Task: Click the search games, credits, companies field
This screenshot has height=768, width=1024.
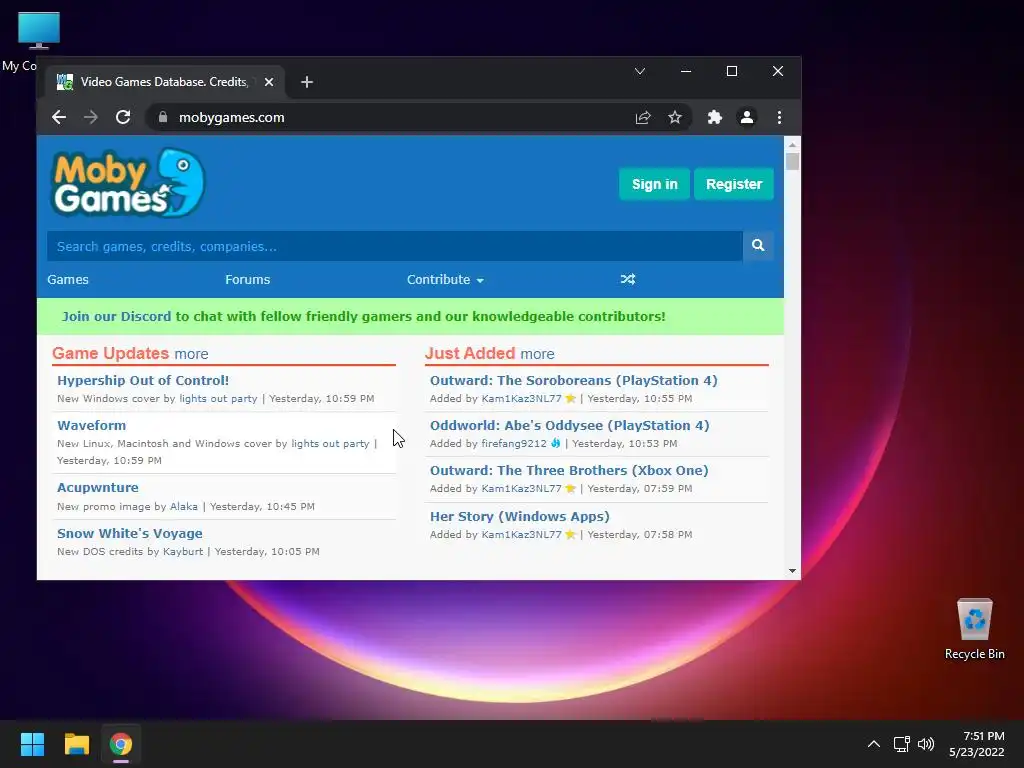Action: [394, 246]
